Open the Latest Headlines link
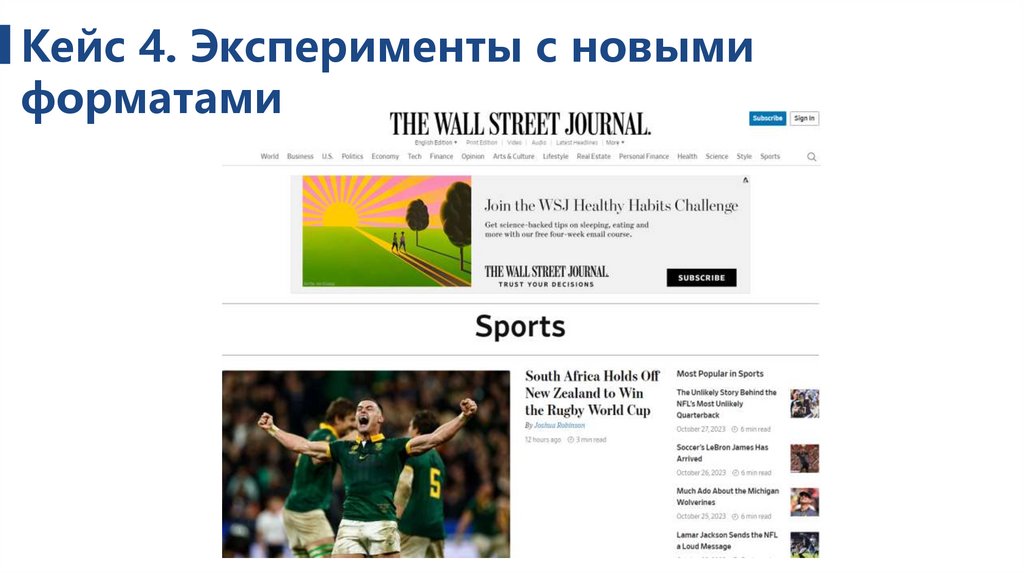 (577, 142)
